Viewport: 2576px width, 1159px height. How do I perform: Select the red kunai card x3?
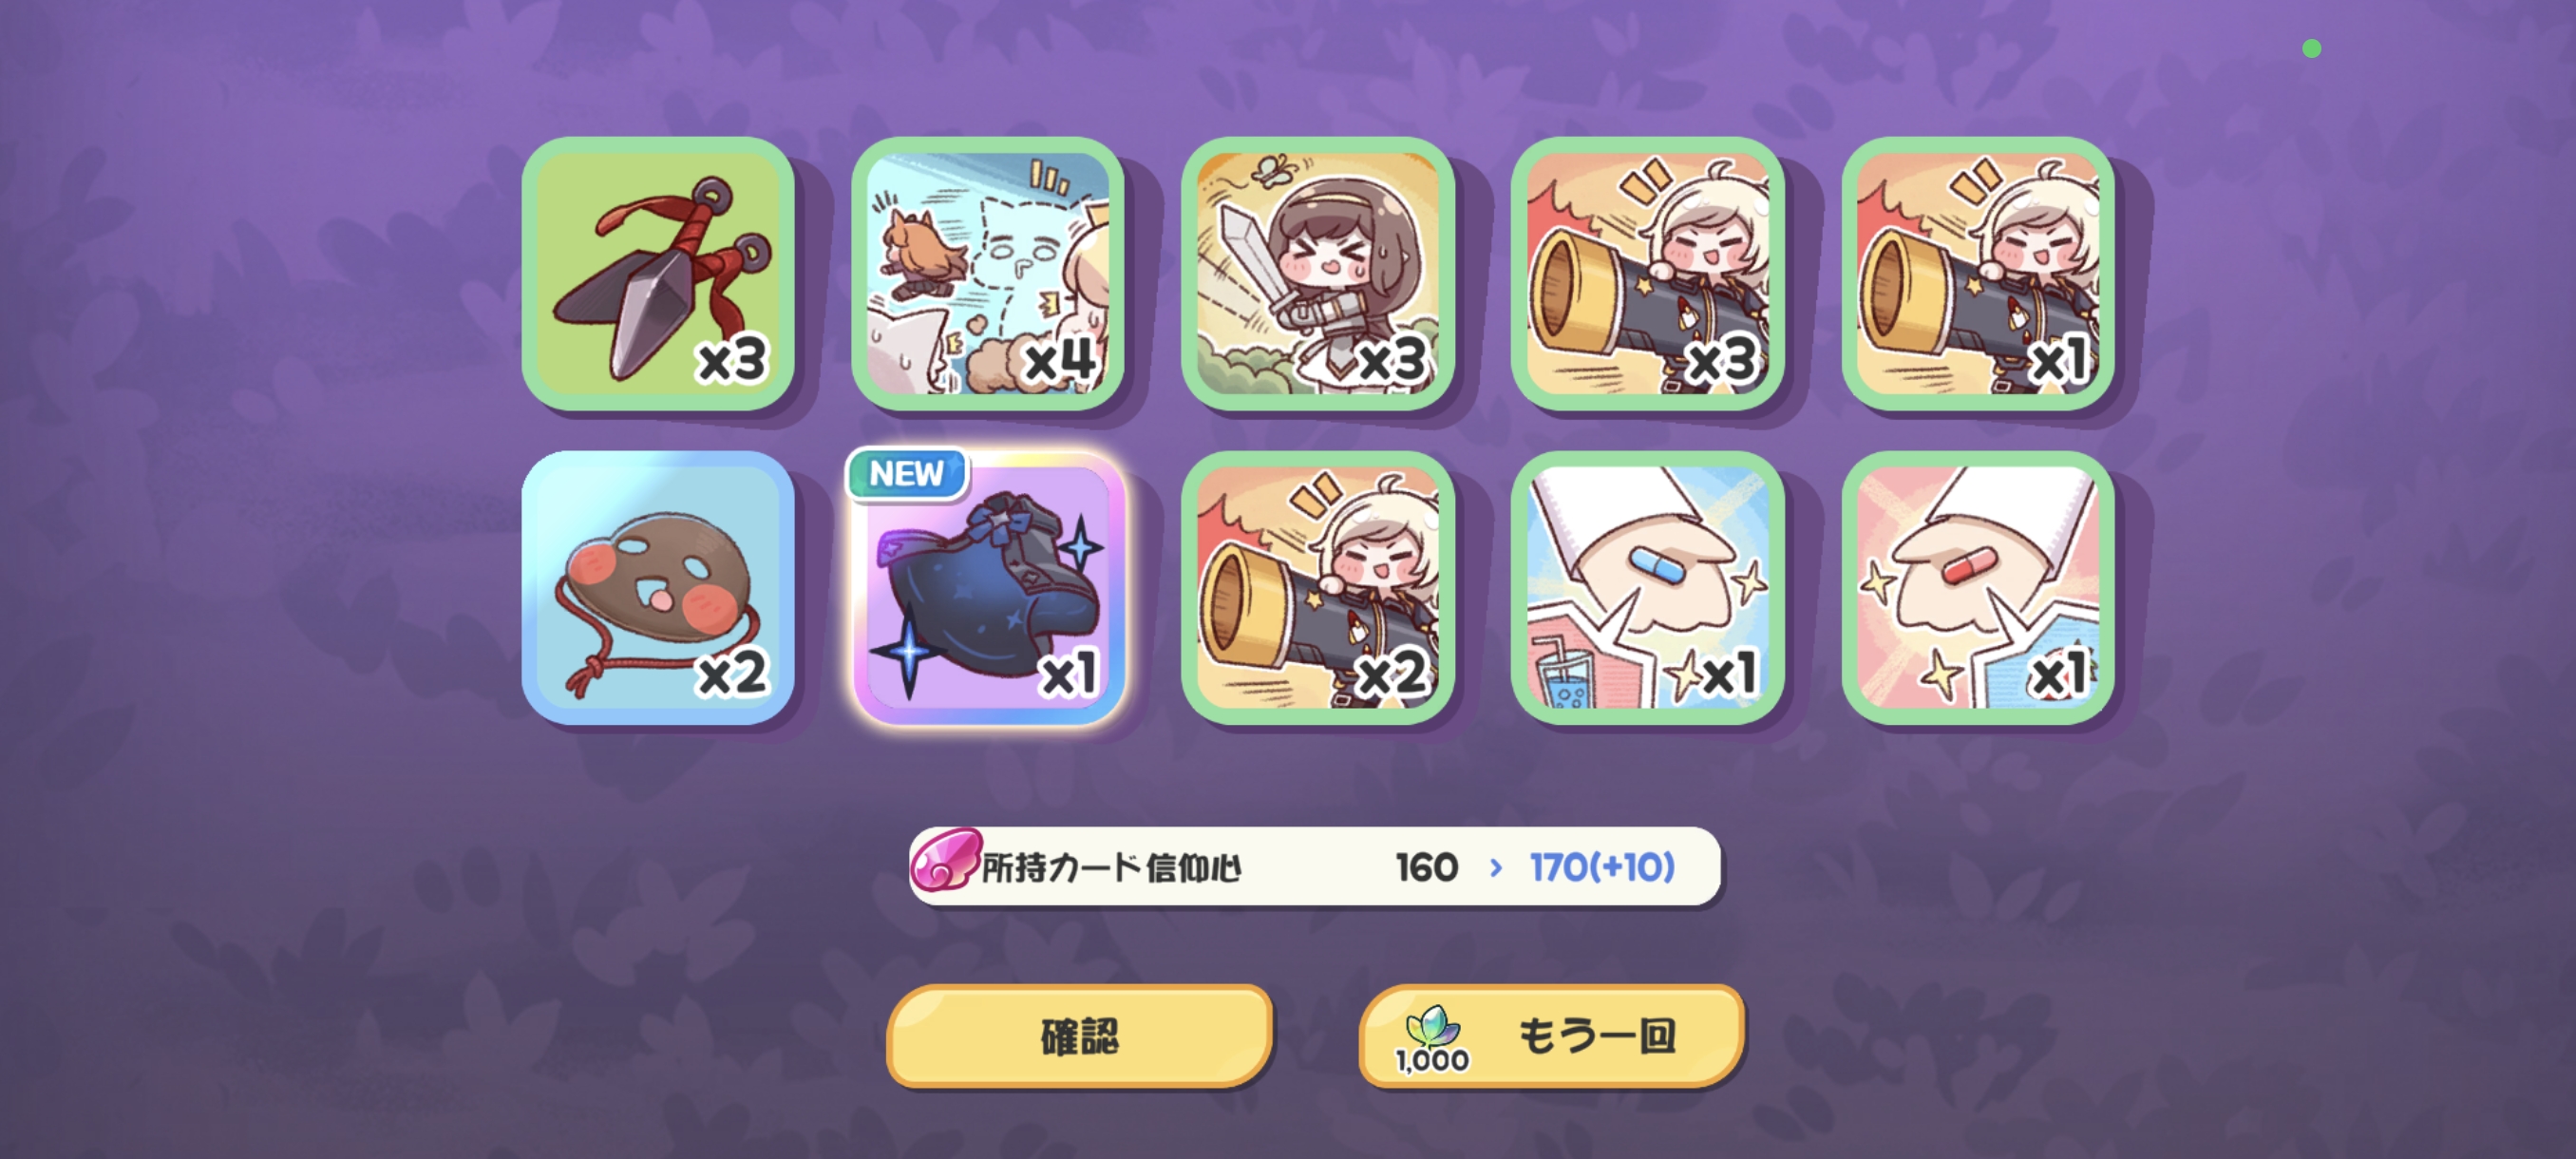[658, 273]
